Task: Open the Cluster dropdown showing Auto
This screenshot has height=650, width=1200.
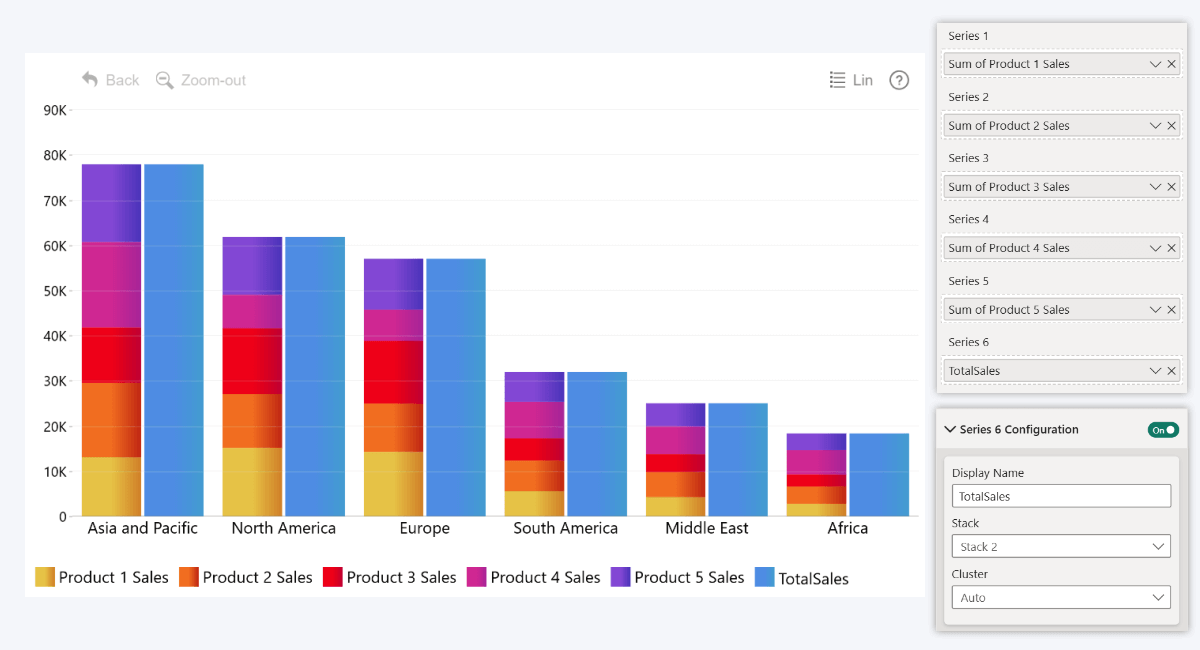Action: (1060, 598)
